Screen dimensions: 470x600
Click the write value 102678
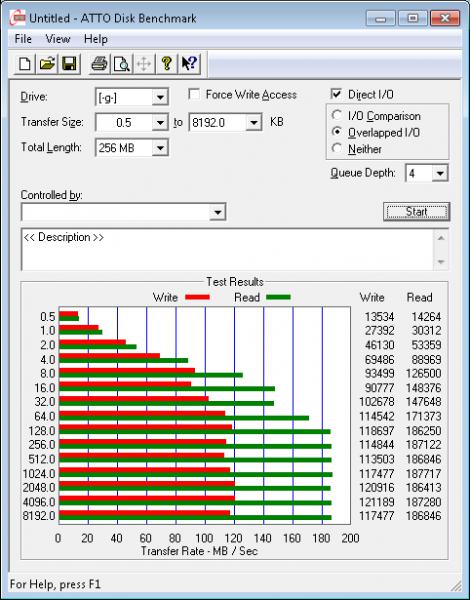[x=376, y=402]
